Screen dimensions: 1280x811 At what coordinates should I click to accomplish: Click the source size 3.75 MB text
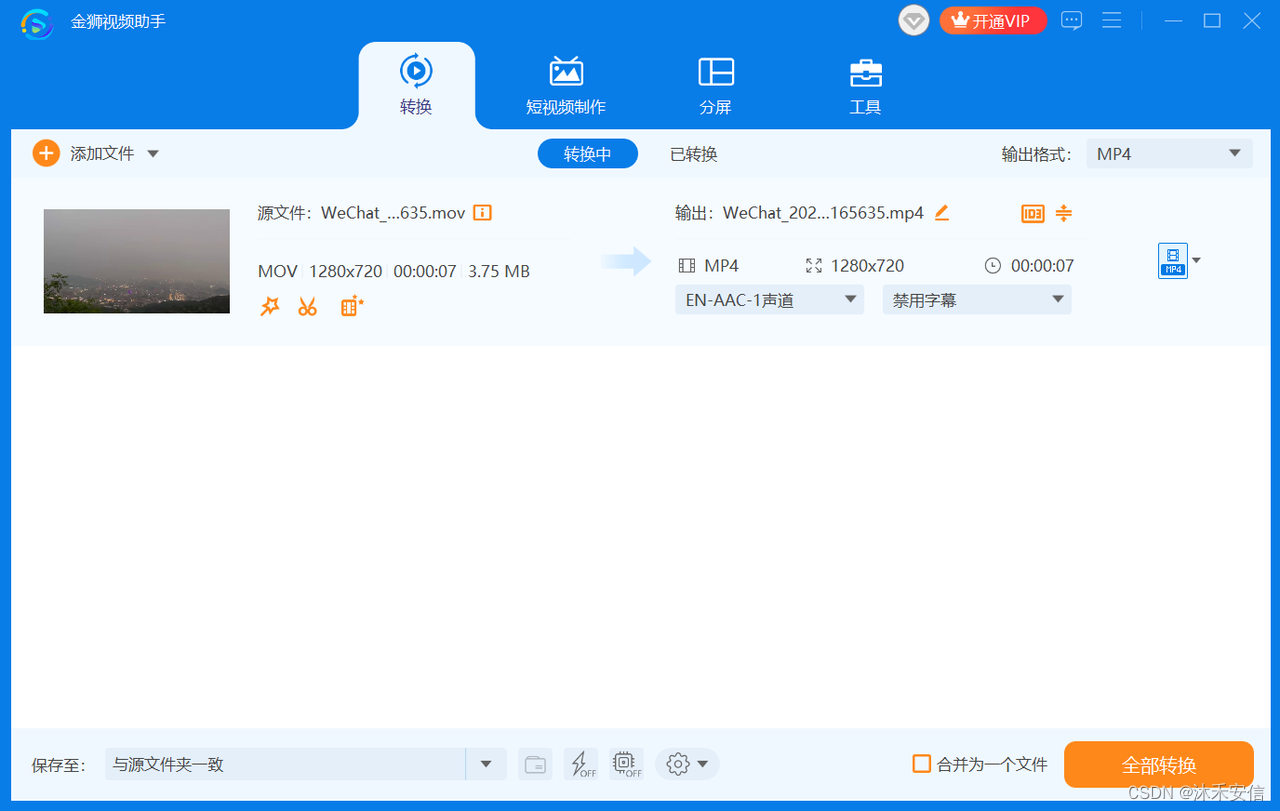pyautogui.click(x=499, y=271)
